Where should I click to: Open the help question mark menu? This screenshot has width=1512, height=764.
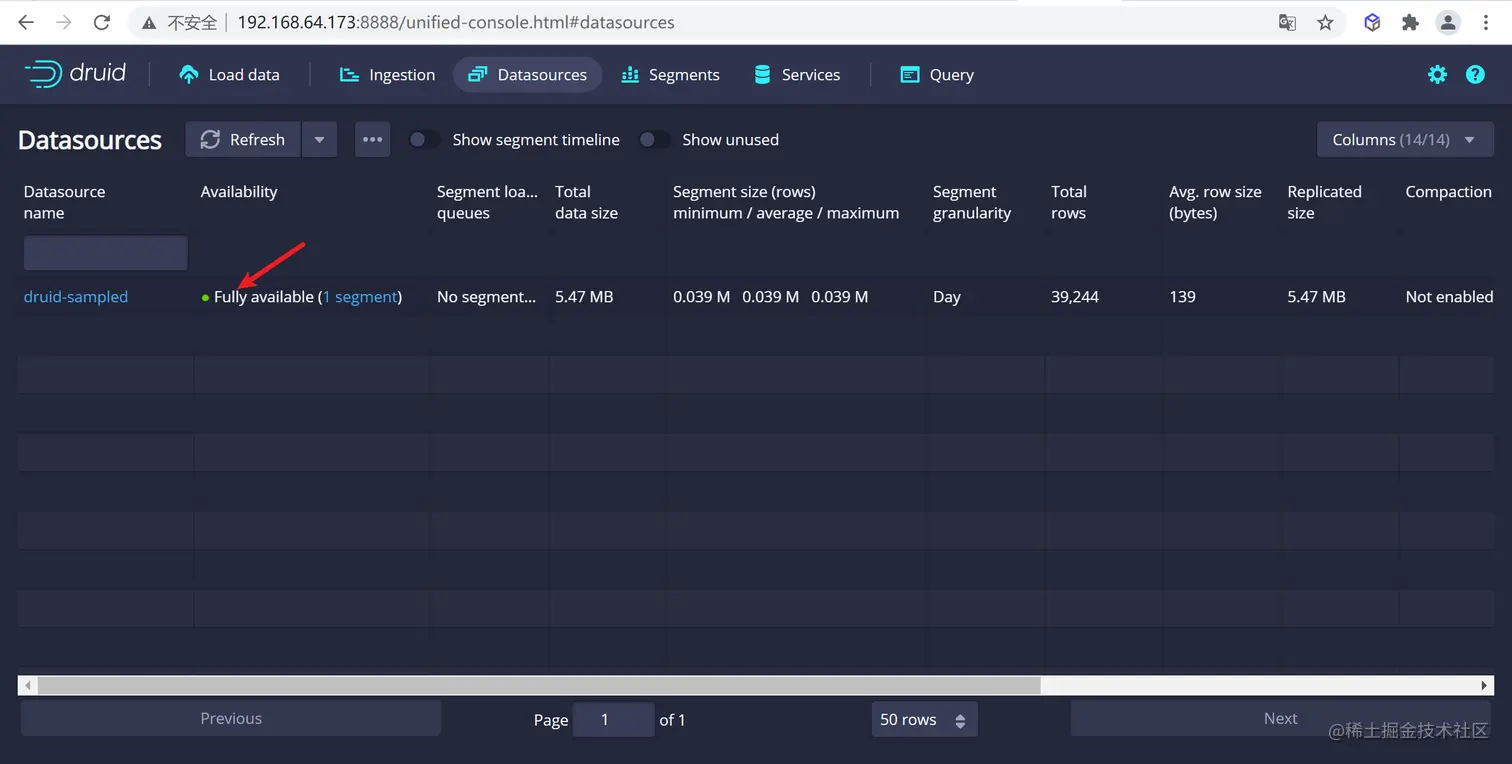coord(1475,75)
